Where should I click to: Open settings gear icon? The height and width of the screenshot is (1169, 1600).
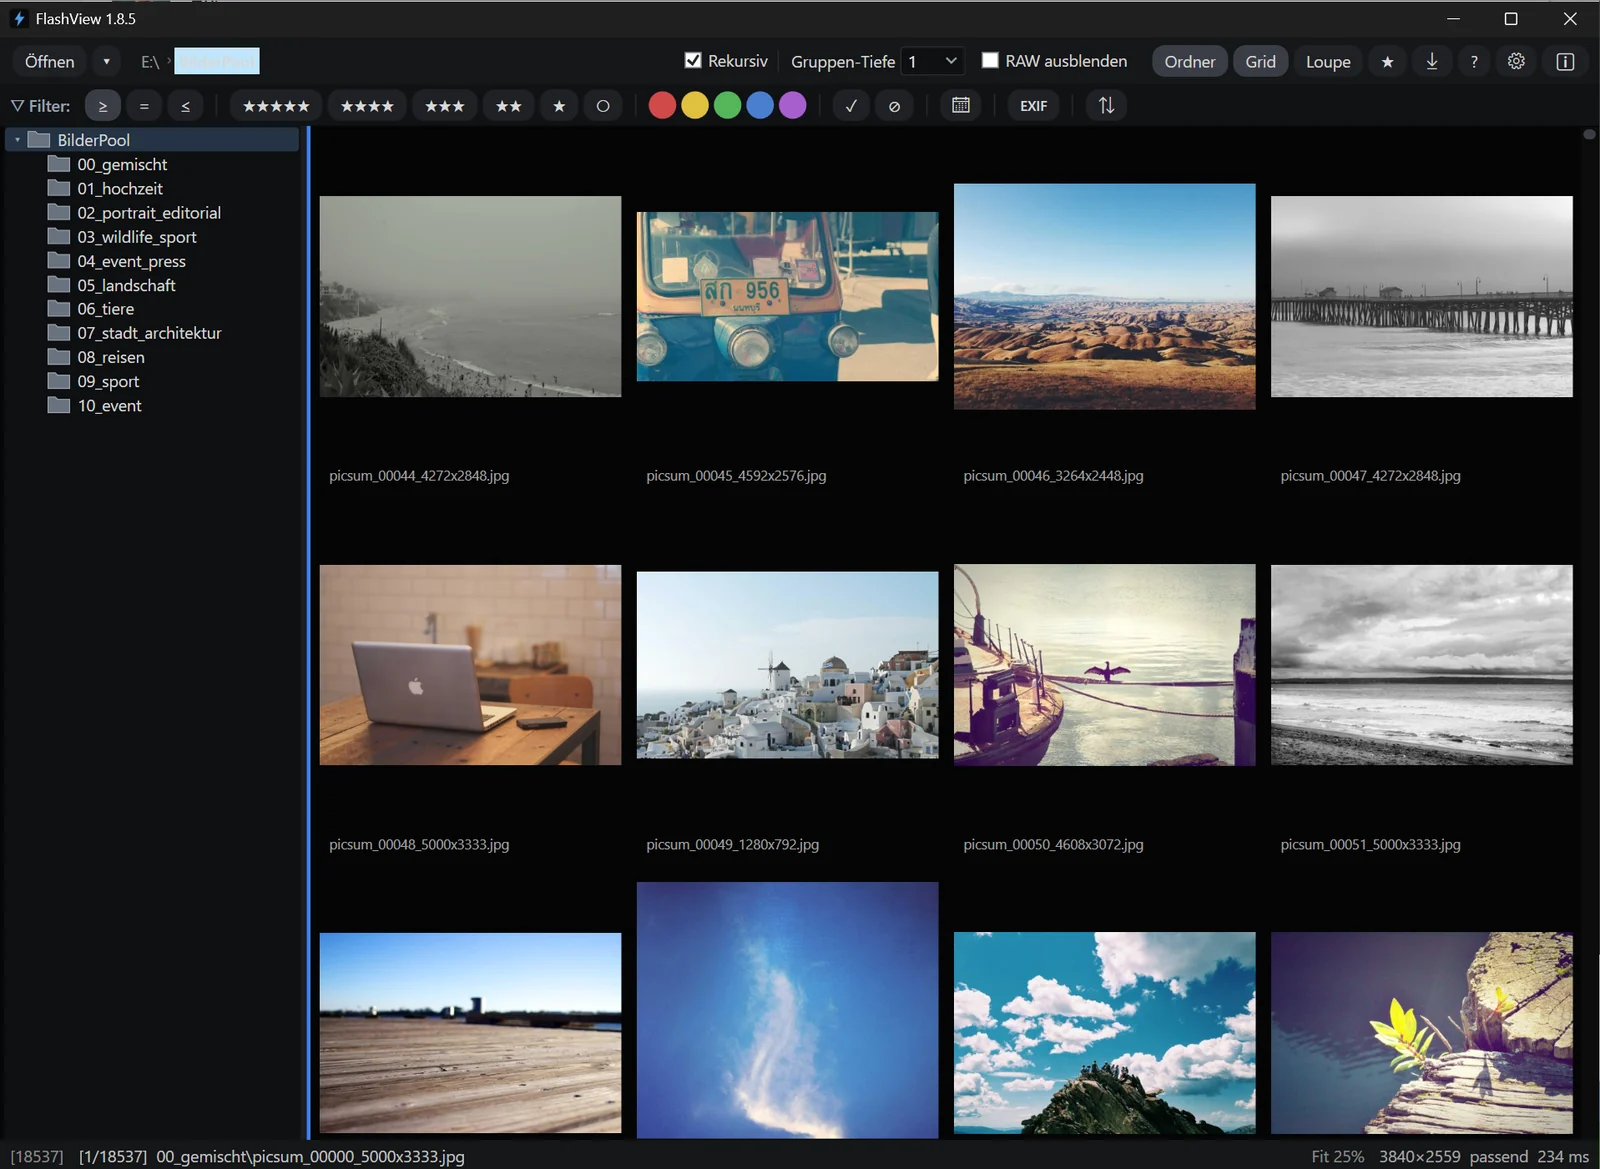(x=1516, y=61)
